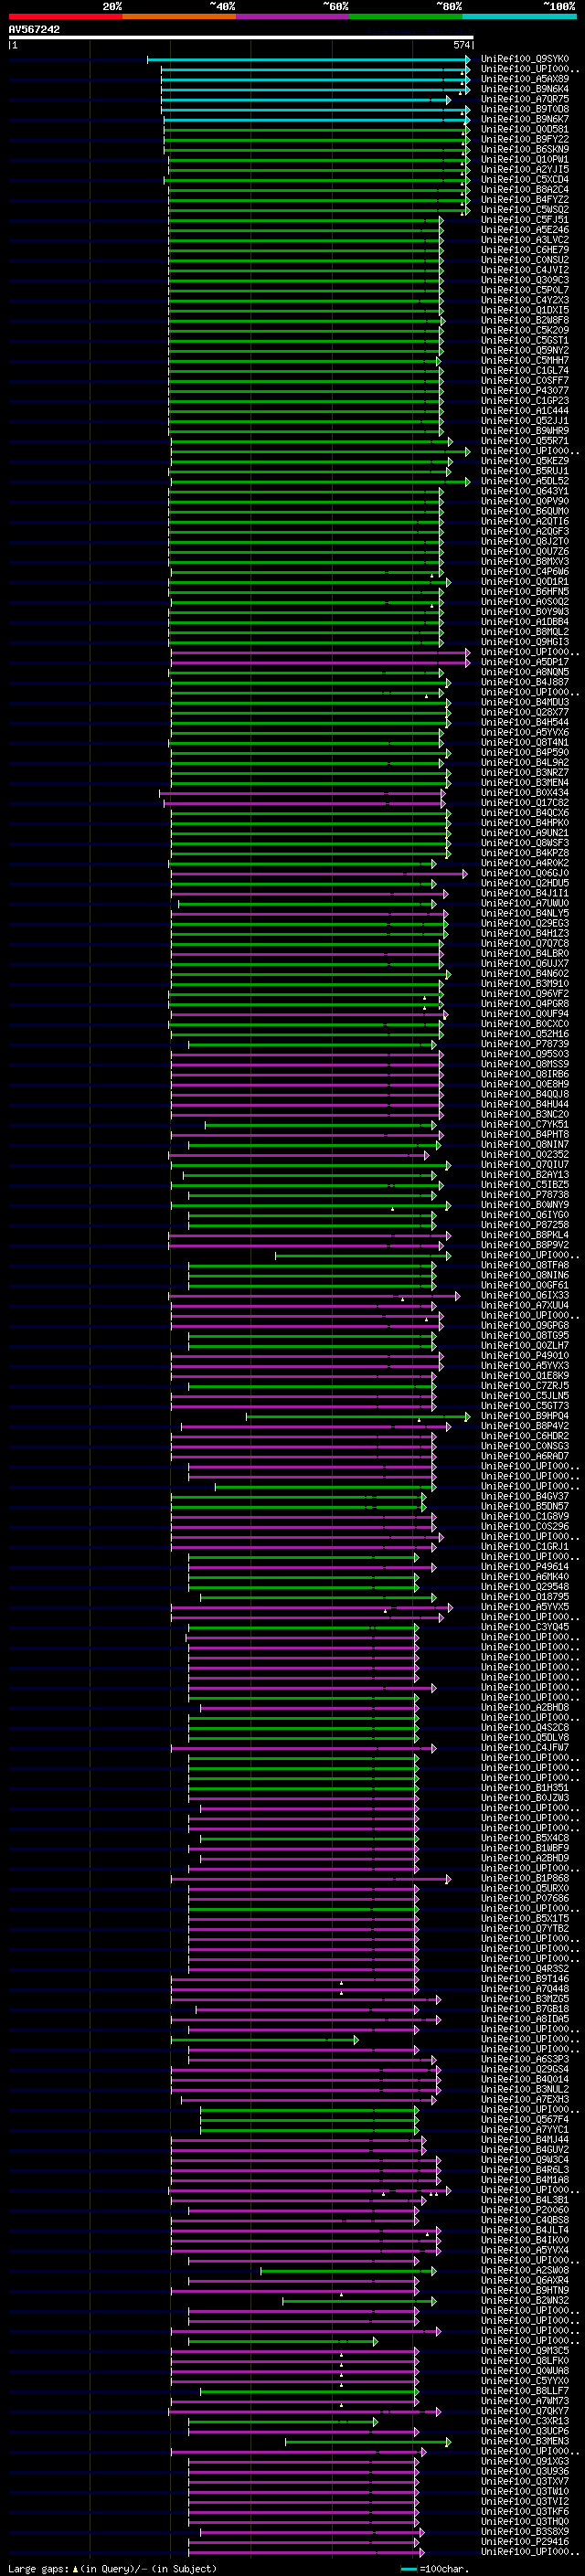Click the red 20% identity legend segment
Viewport: 585px width, 2576px height.
click(x=65, y=16)
